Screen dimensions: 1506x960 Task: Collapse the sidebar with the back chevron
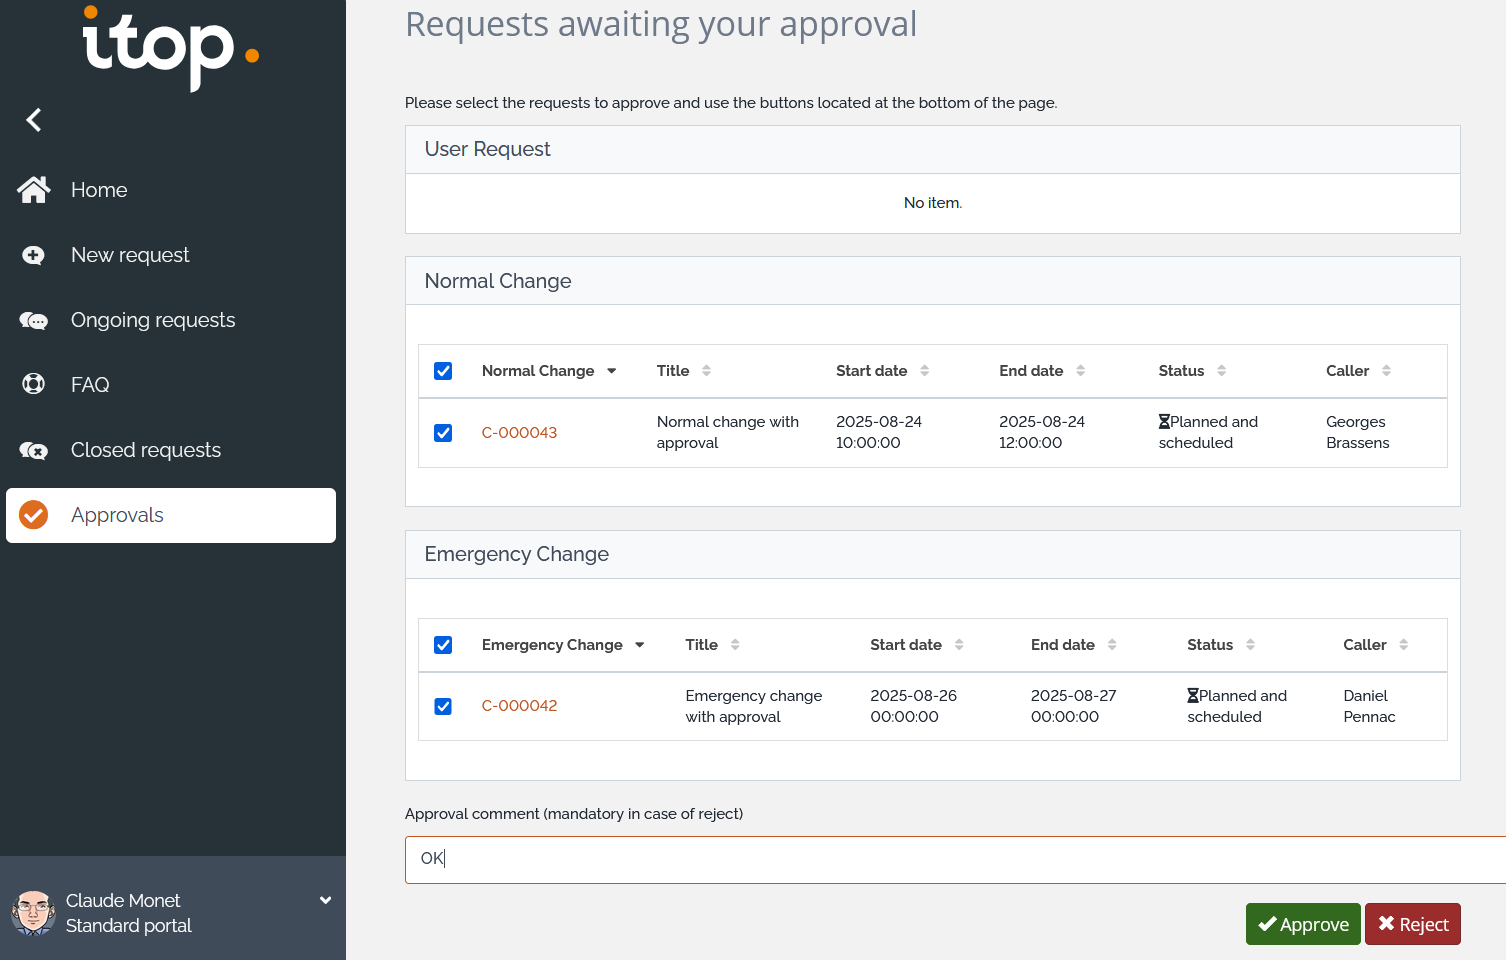(x=34, y=120)
